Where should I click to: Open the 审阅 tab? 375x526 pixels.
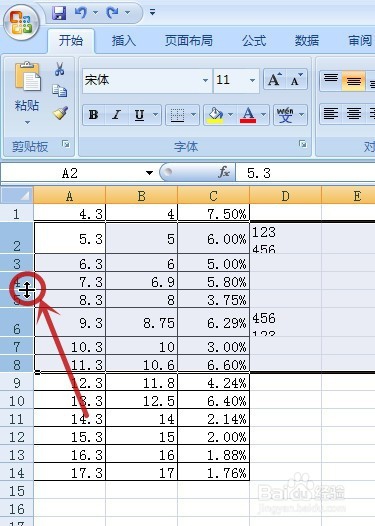pos(360,41)
